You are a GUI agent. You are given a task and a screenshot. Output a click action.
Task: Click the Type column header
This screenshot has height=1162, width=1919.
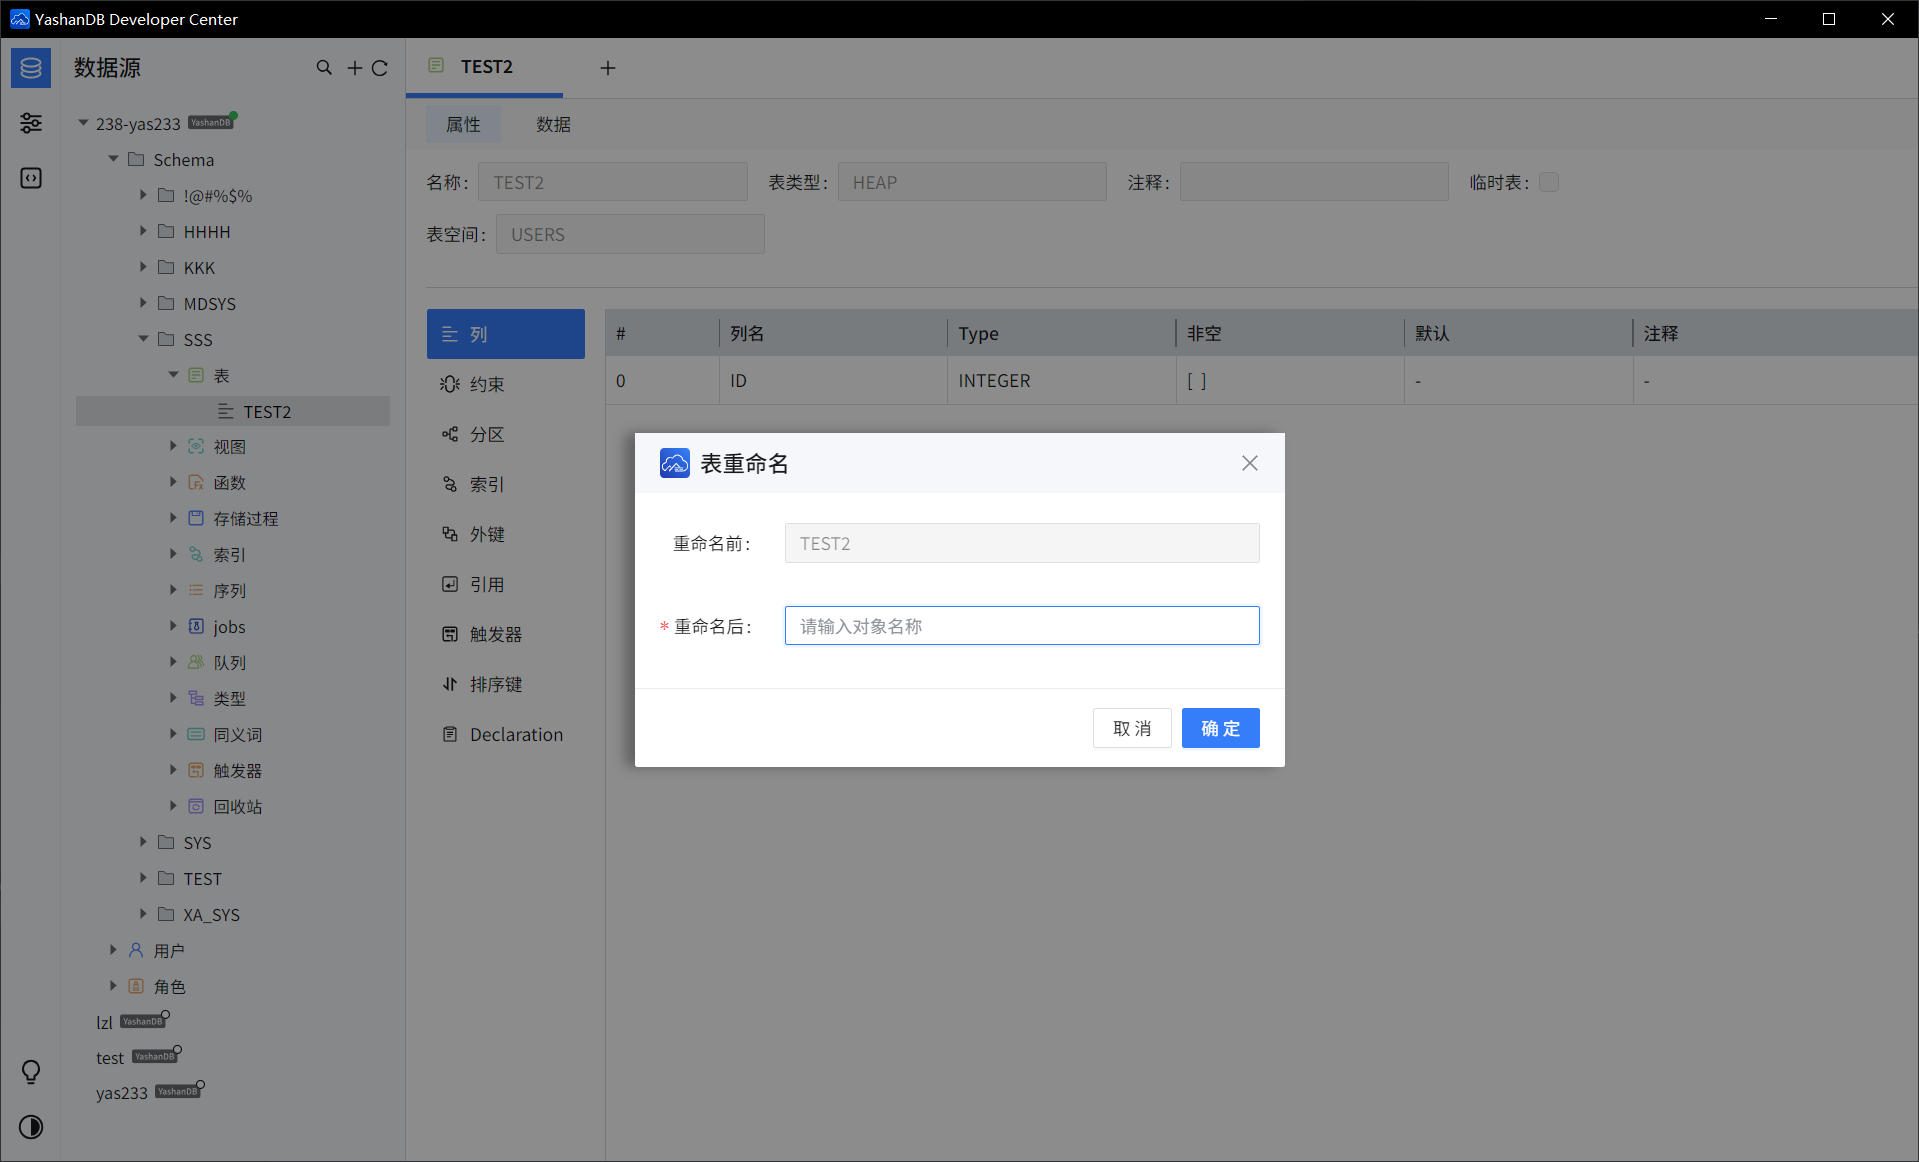pos(1061,333)
